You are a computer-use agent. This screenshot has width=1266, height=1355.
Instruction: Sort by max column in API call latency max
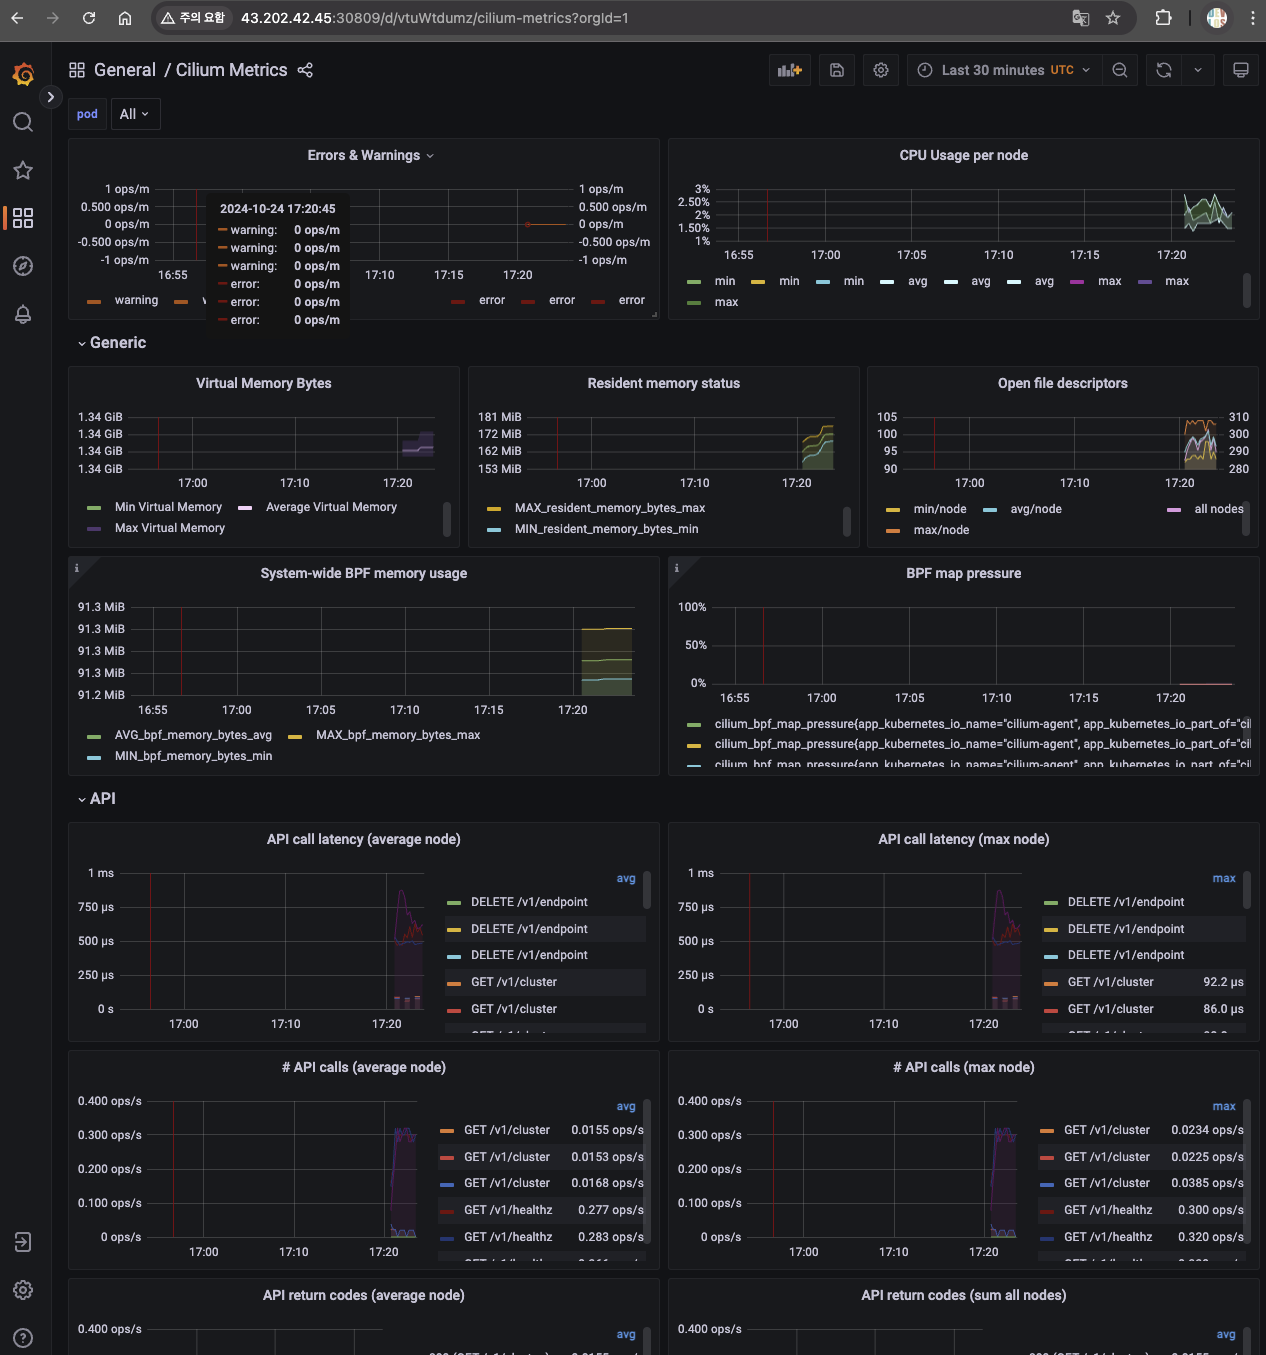click(x=1224, y=878)
